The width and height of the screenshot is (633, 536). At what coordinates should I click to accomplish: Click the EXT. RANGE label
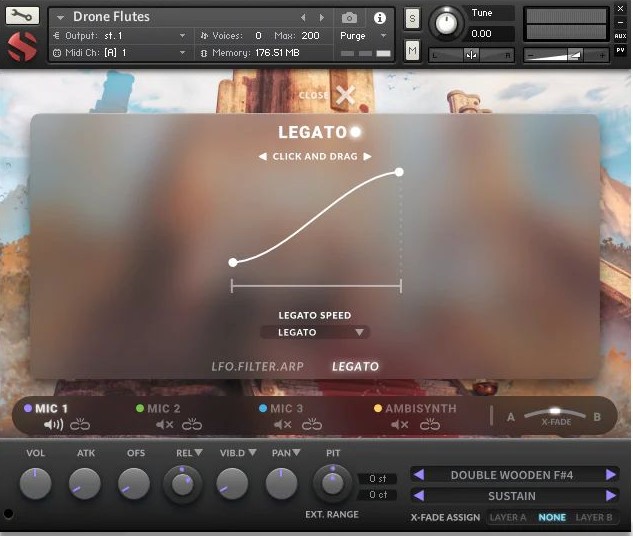(x=332, y=514)
